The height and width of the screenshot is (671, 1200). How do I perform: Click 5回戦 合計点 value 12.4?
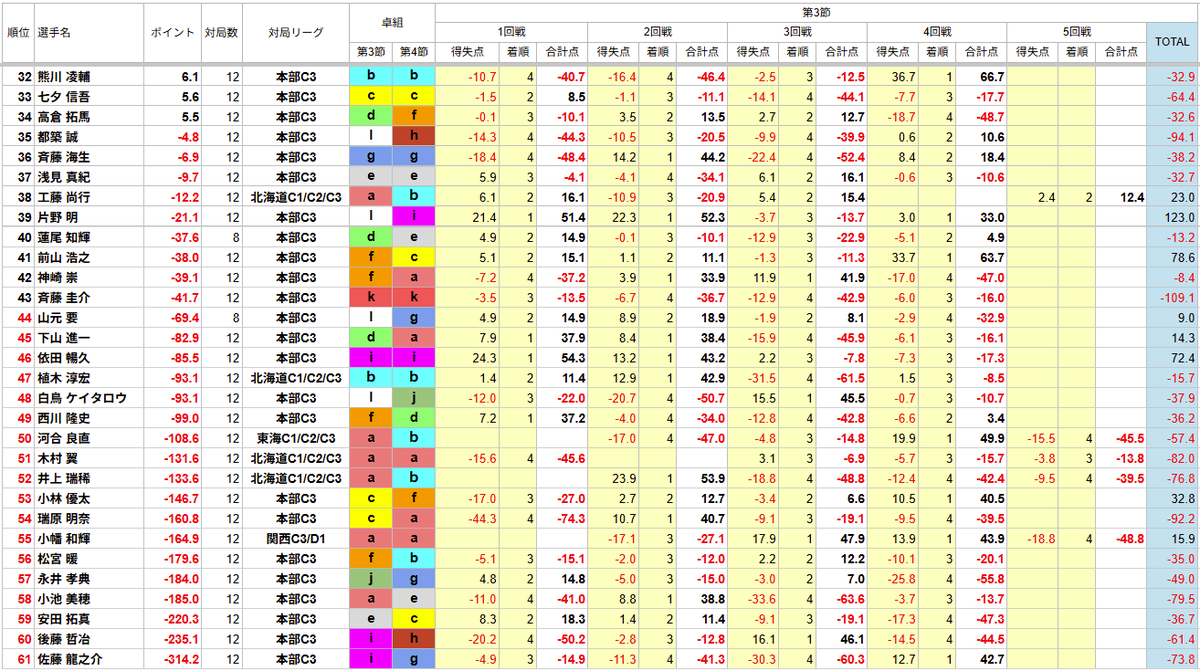click(1132, 197)
